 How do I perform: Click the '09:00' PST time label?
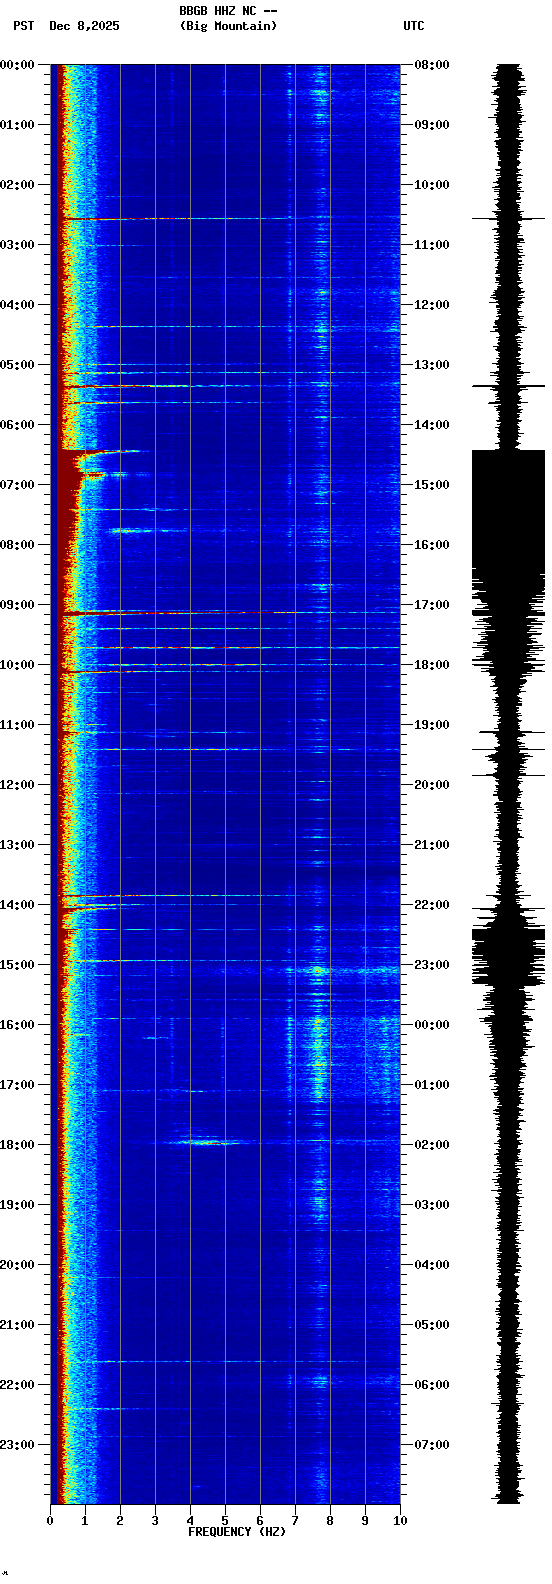[x=17, y=605]
